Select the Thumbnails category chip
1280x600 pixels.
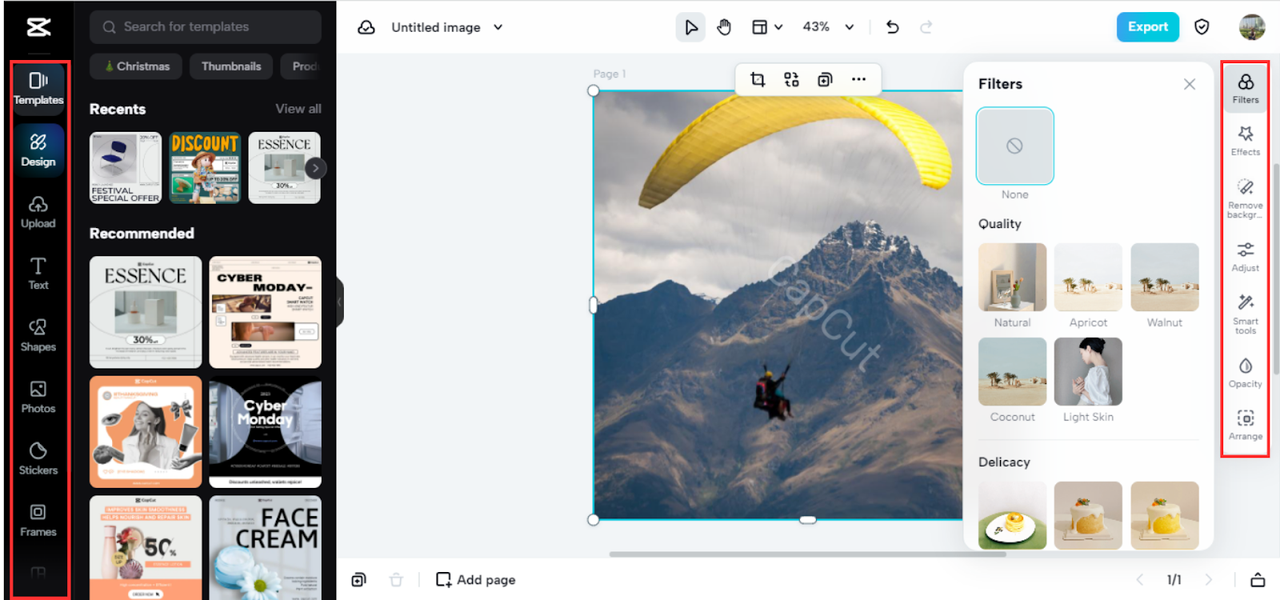coord(231,66)
